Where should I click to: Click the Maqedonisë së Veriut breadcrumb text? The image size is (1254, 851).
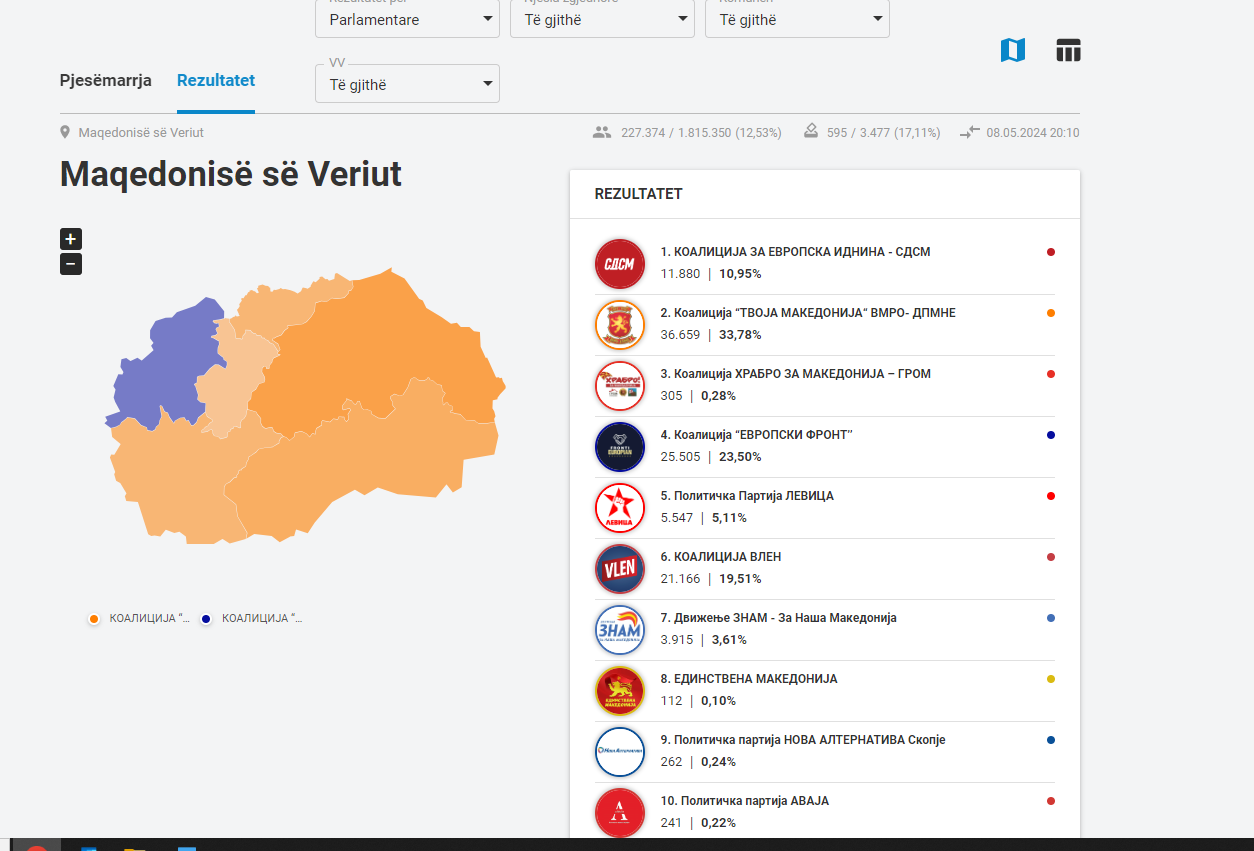tap(141, 132)
